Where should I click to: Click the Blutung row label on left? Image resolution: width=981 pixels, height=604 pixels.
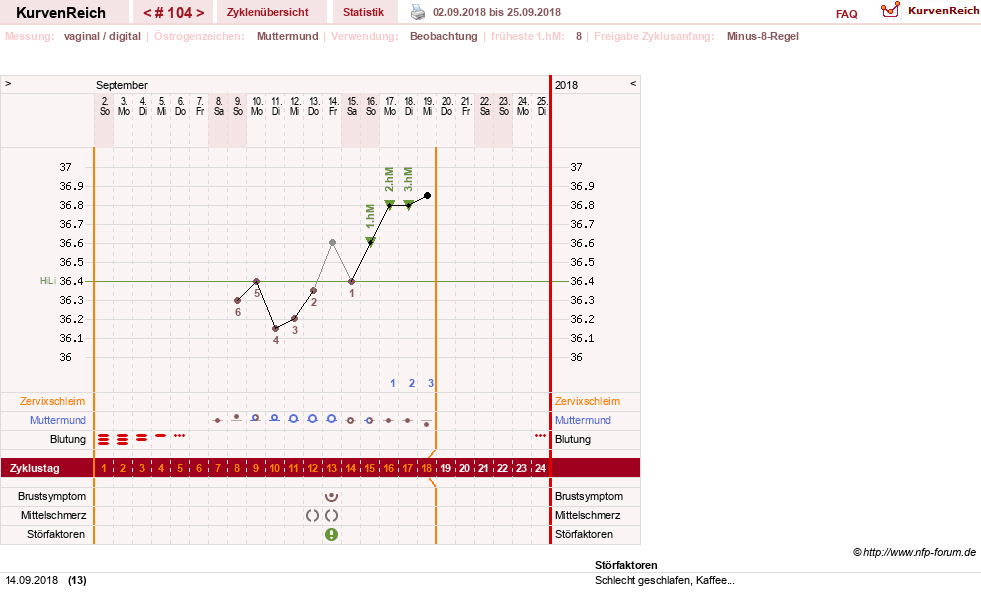tap(68, 439)
